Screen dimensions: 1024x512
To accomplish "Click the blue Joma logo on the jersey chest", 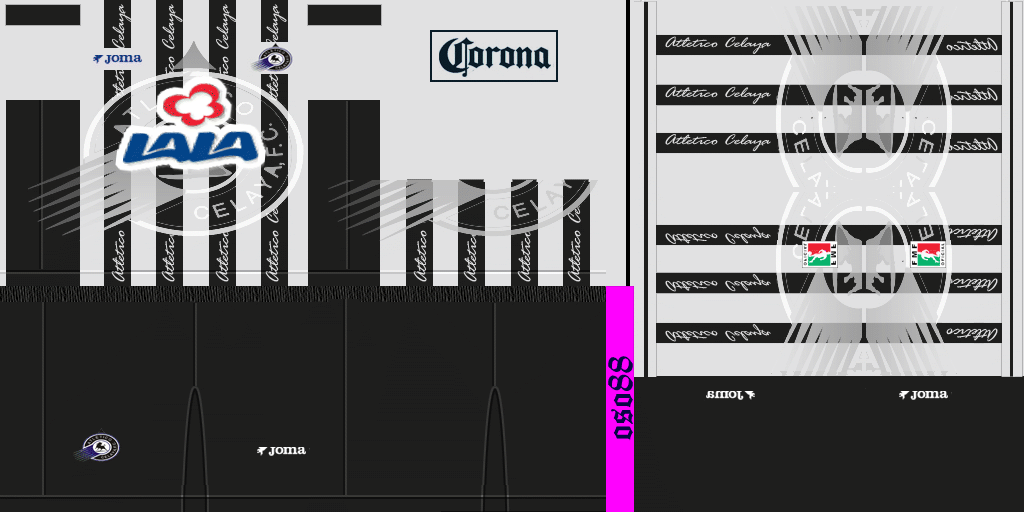I will point(118,59).
